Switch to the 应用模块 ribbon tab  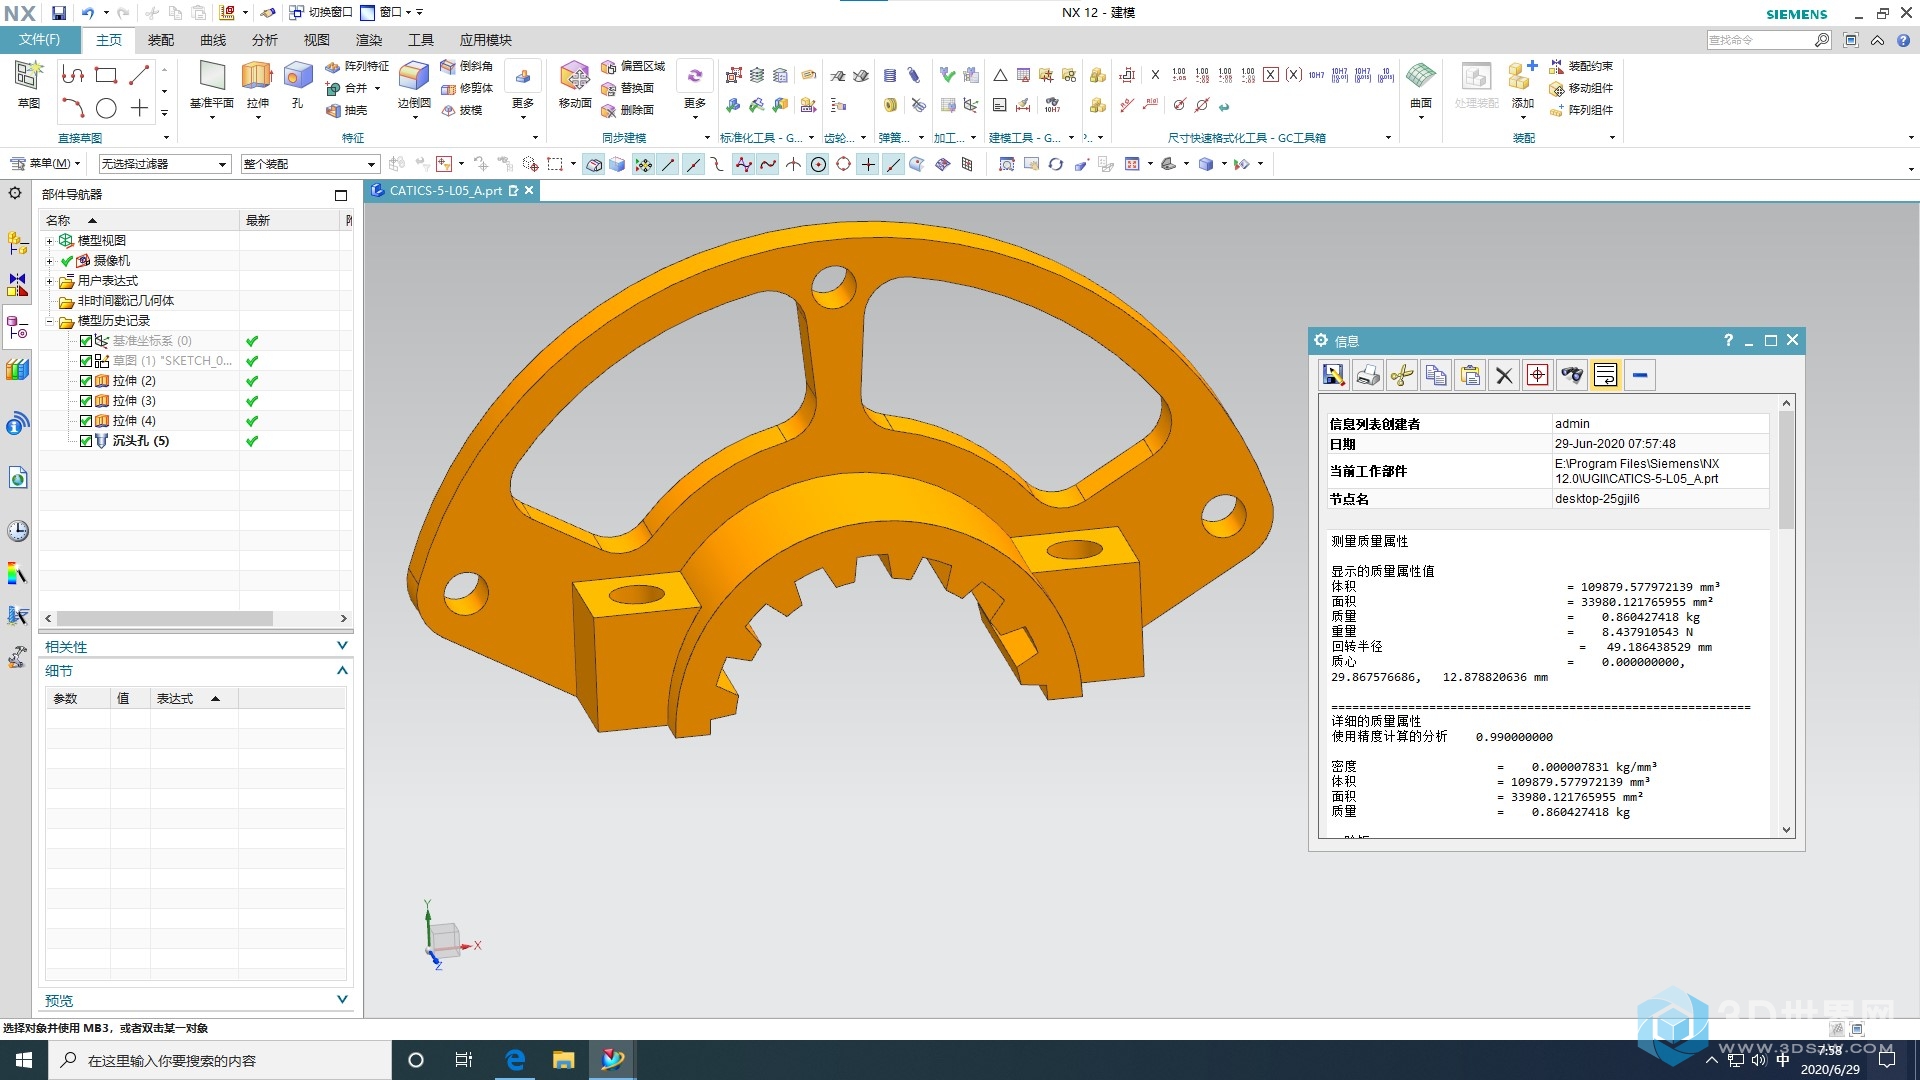[x=486, y=40]
